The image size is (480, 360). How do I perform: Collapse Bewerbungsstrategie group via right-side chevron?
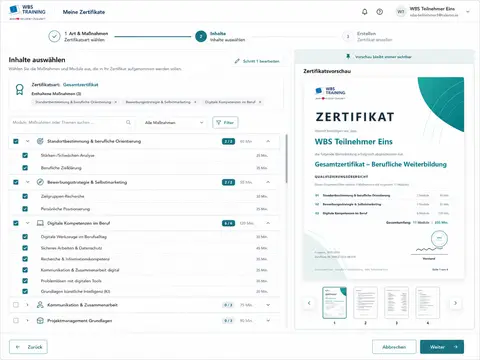268,182
